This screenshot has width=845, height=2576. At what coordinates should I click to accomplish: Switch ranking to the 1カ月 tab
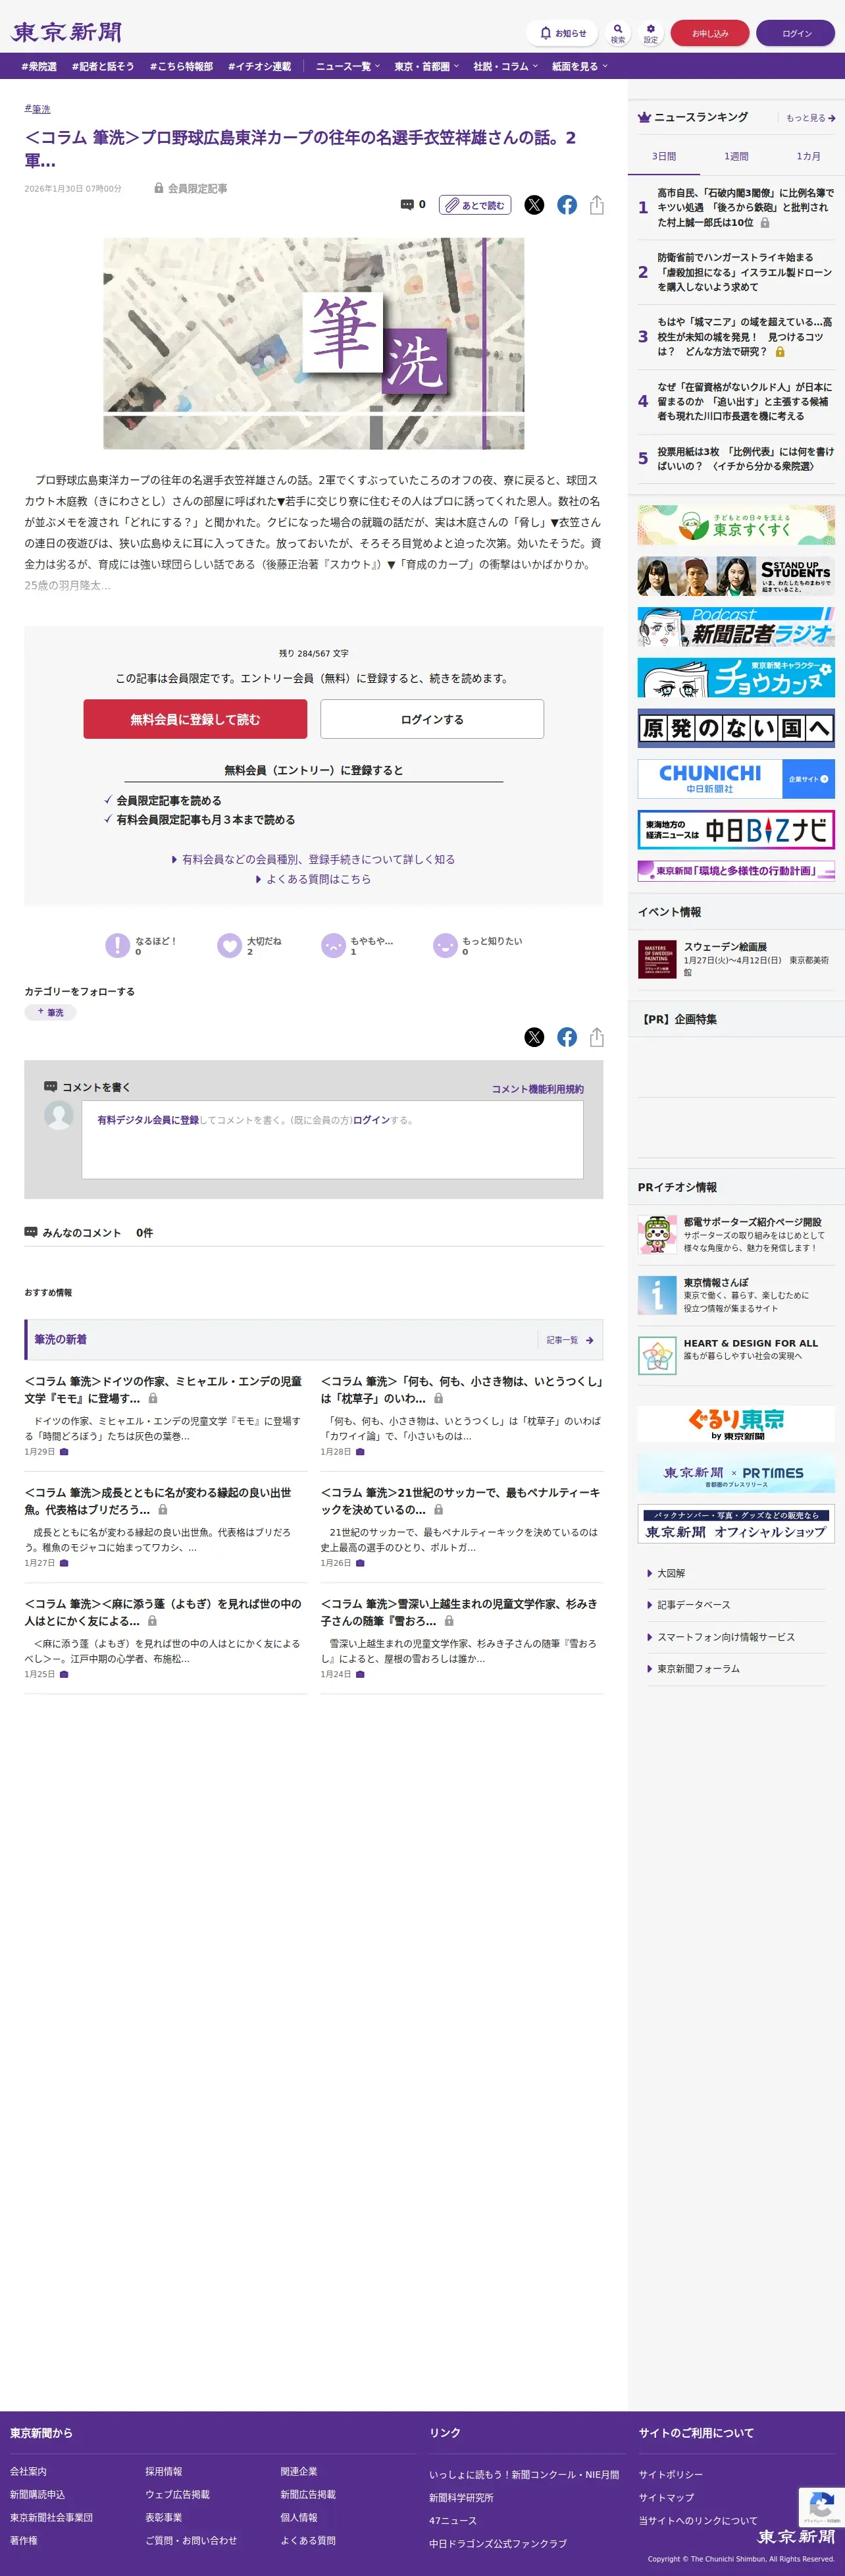(x=808, y=157)
